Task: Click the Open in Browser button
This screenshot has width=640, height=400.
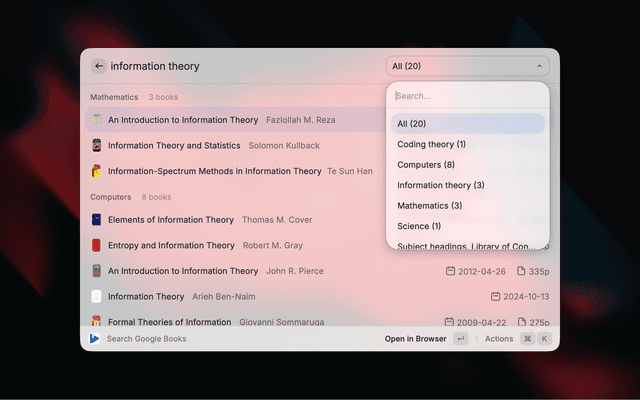Action: point(415,339)
